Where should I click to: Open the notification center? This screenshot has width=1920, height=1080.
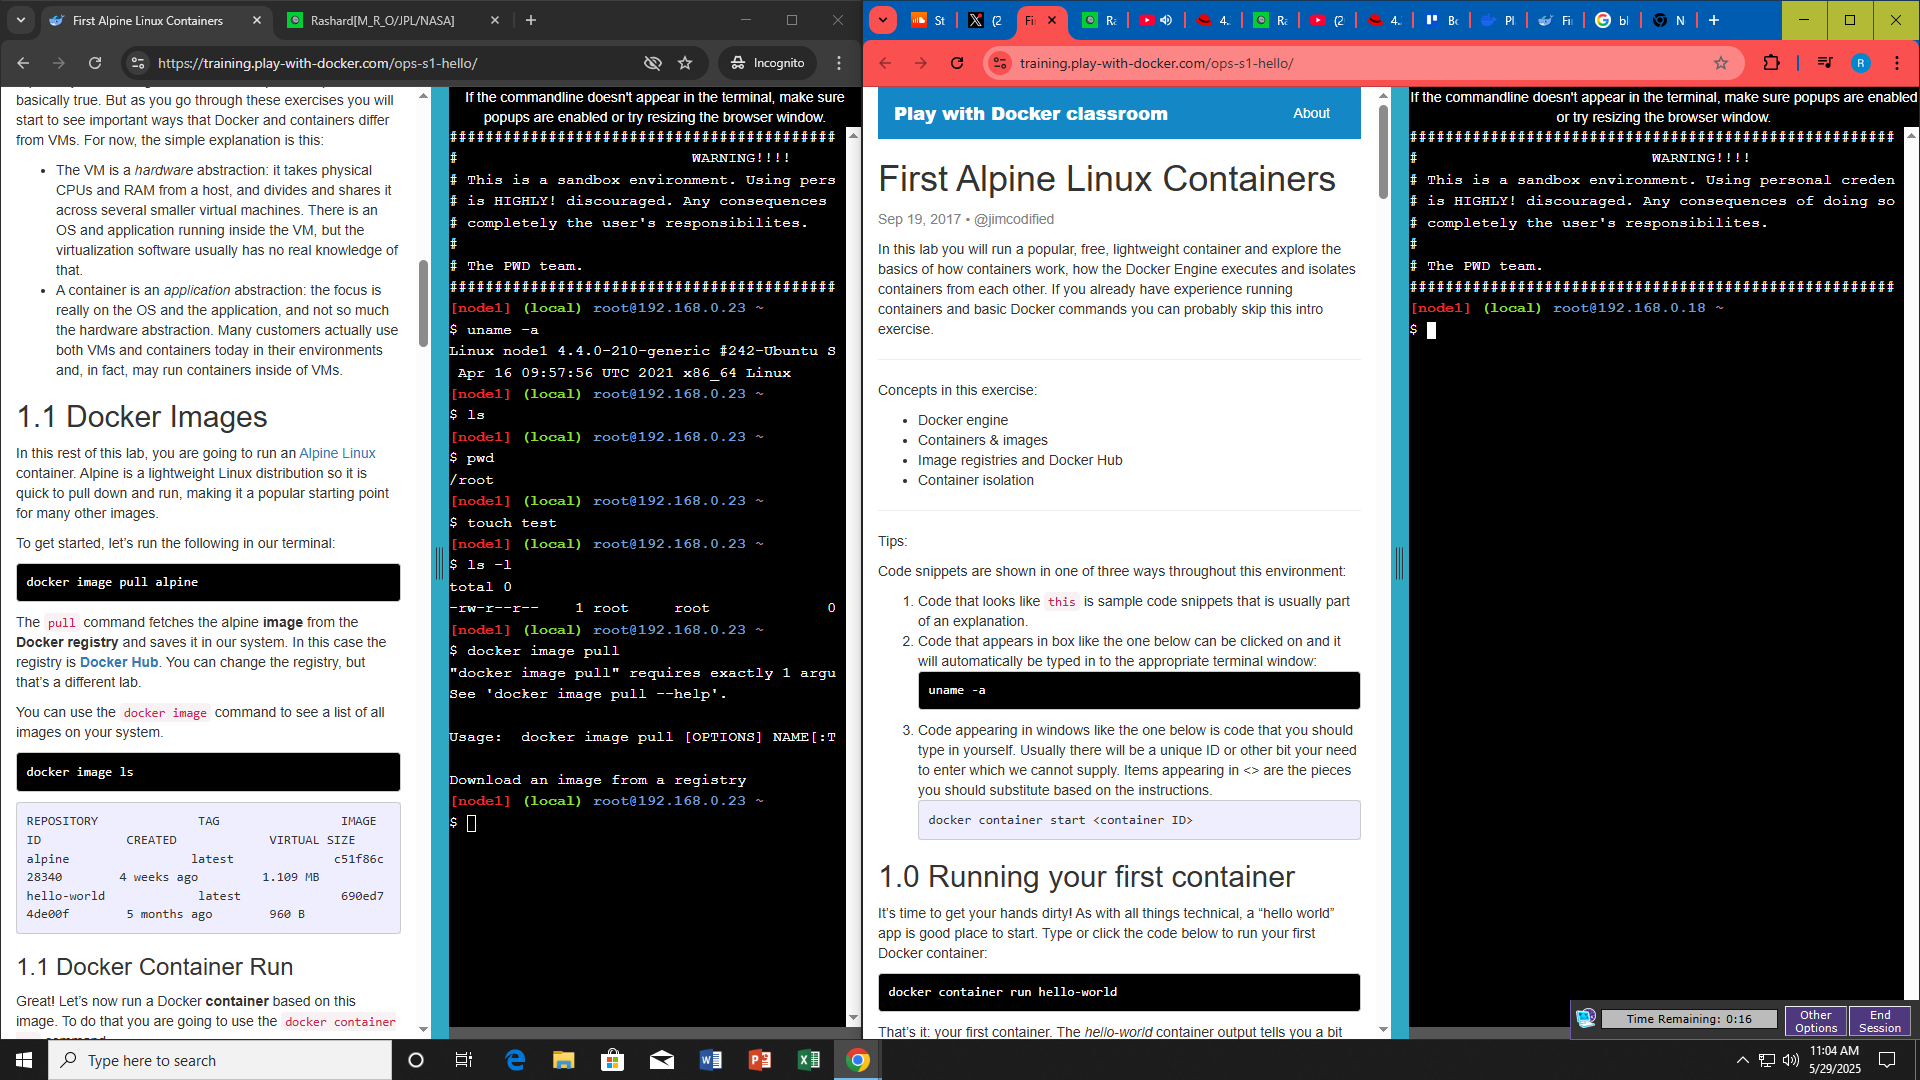click(1888, 1060)
